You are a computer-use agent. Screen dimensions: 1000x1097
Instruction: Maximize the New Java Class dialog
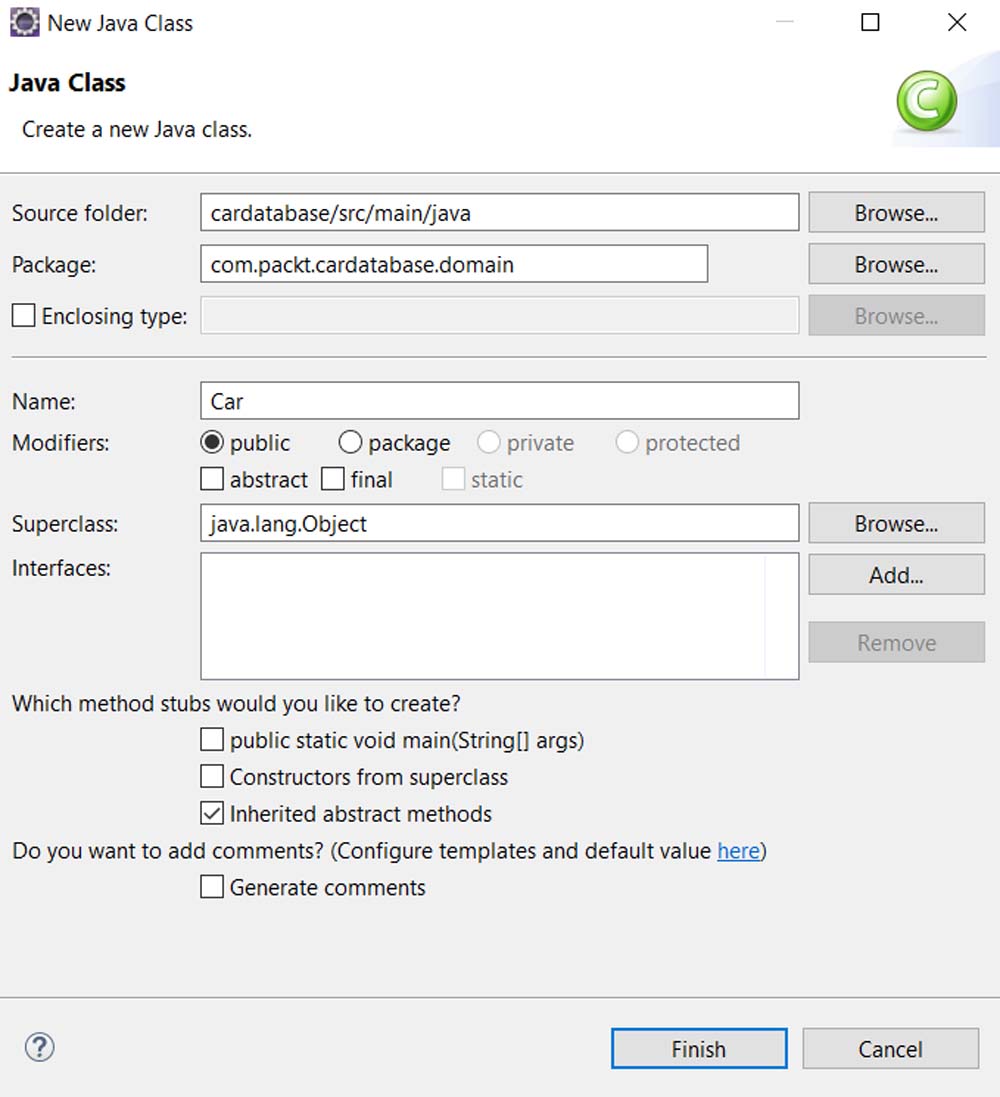click(871, 23)
